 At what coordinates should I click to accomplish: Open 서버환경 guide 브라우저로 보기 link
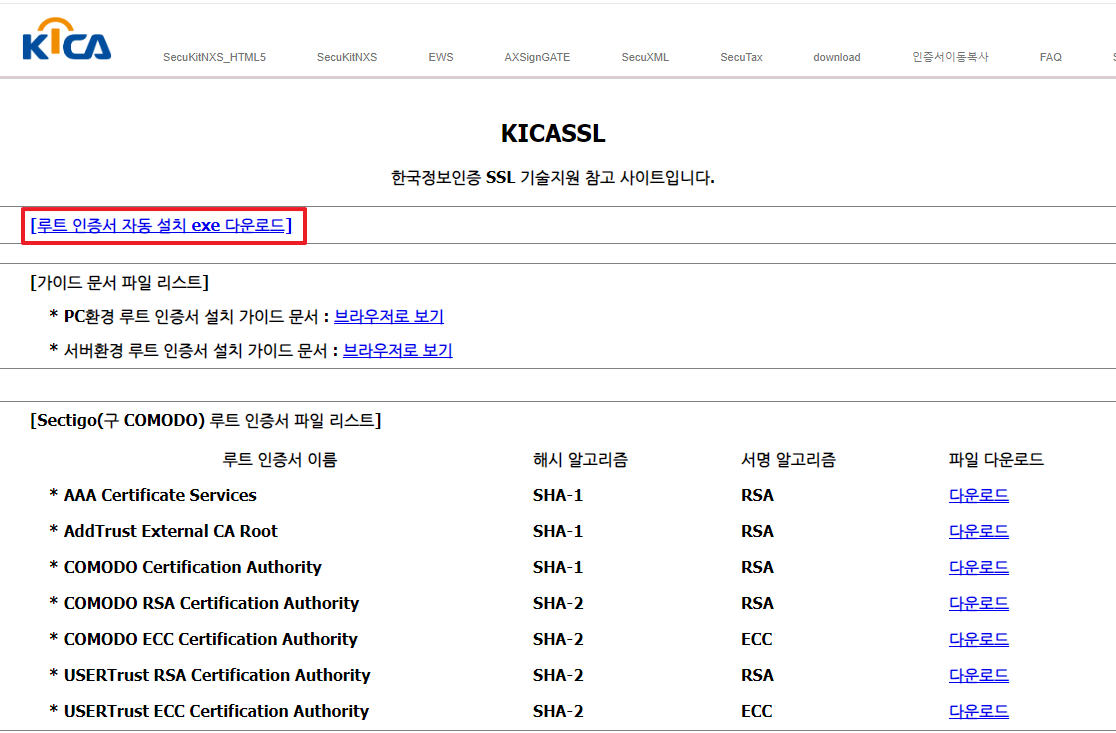point(398,351)
